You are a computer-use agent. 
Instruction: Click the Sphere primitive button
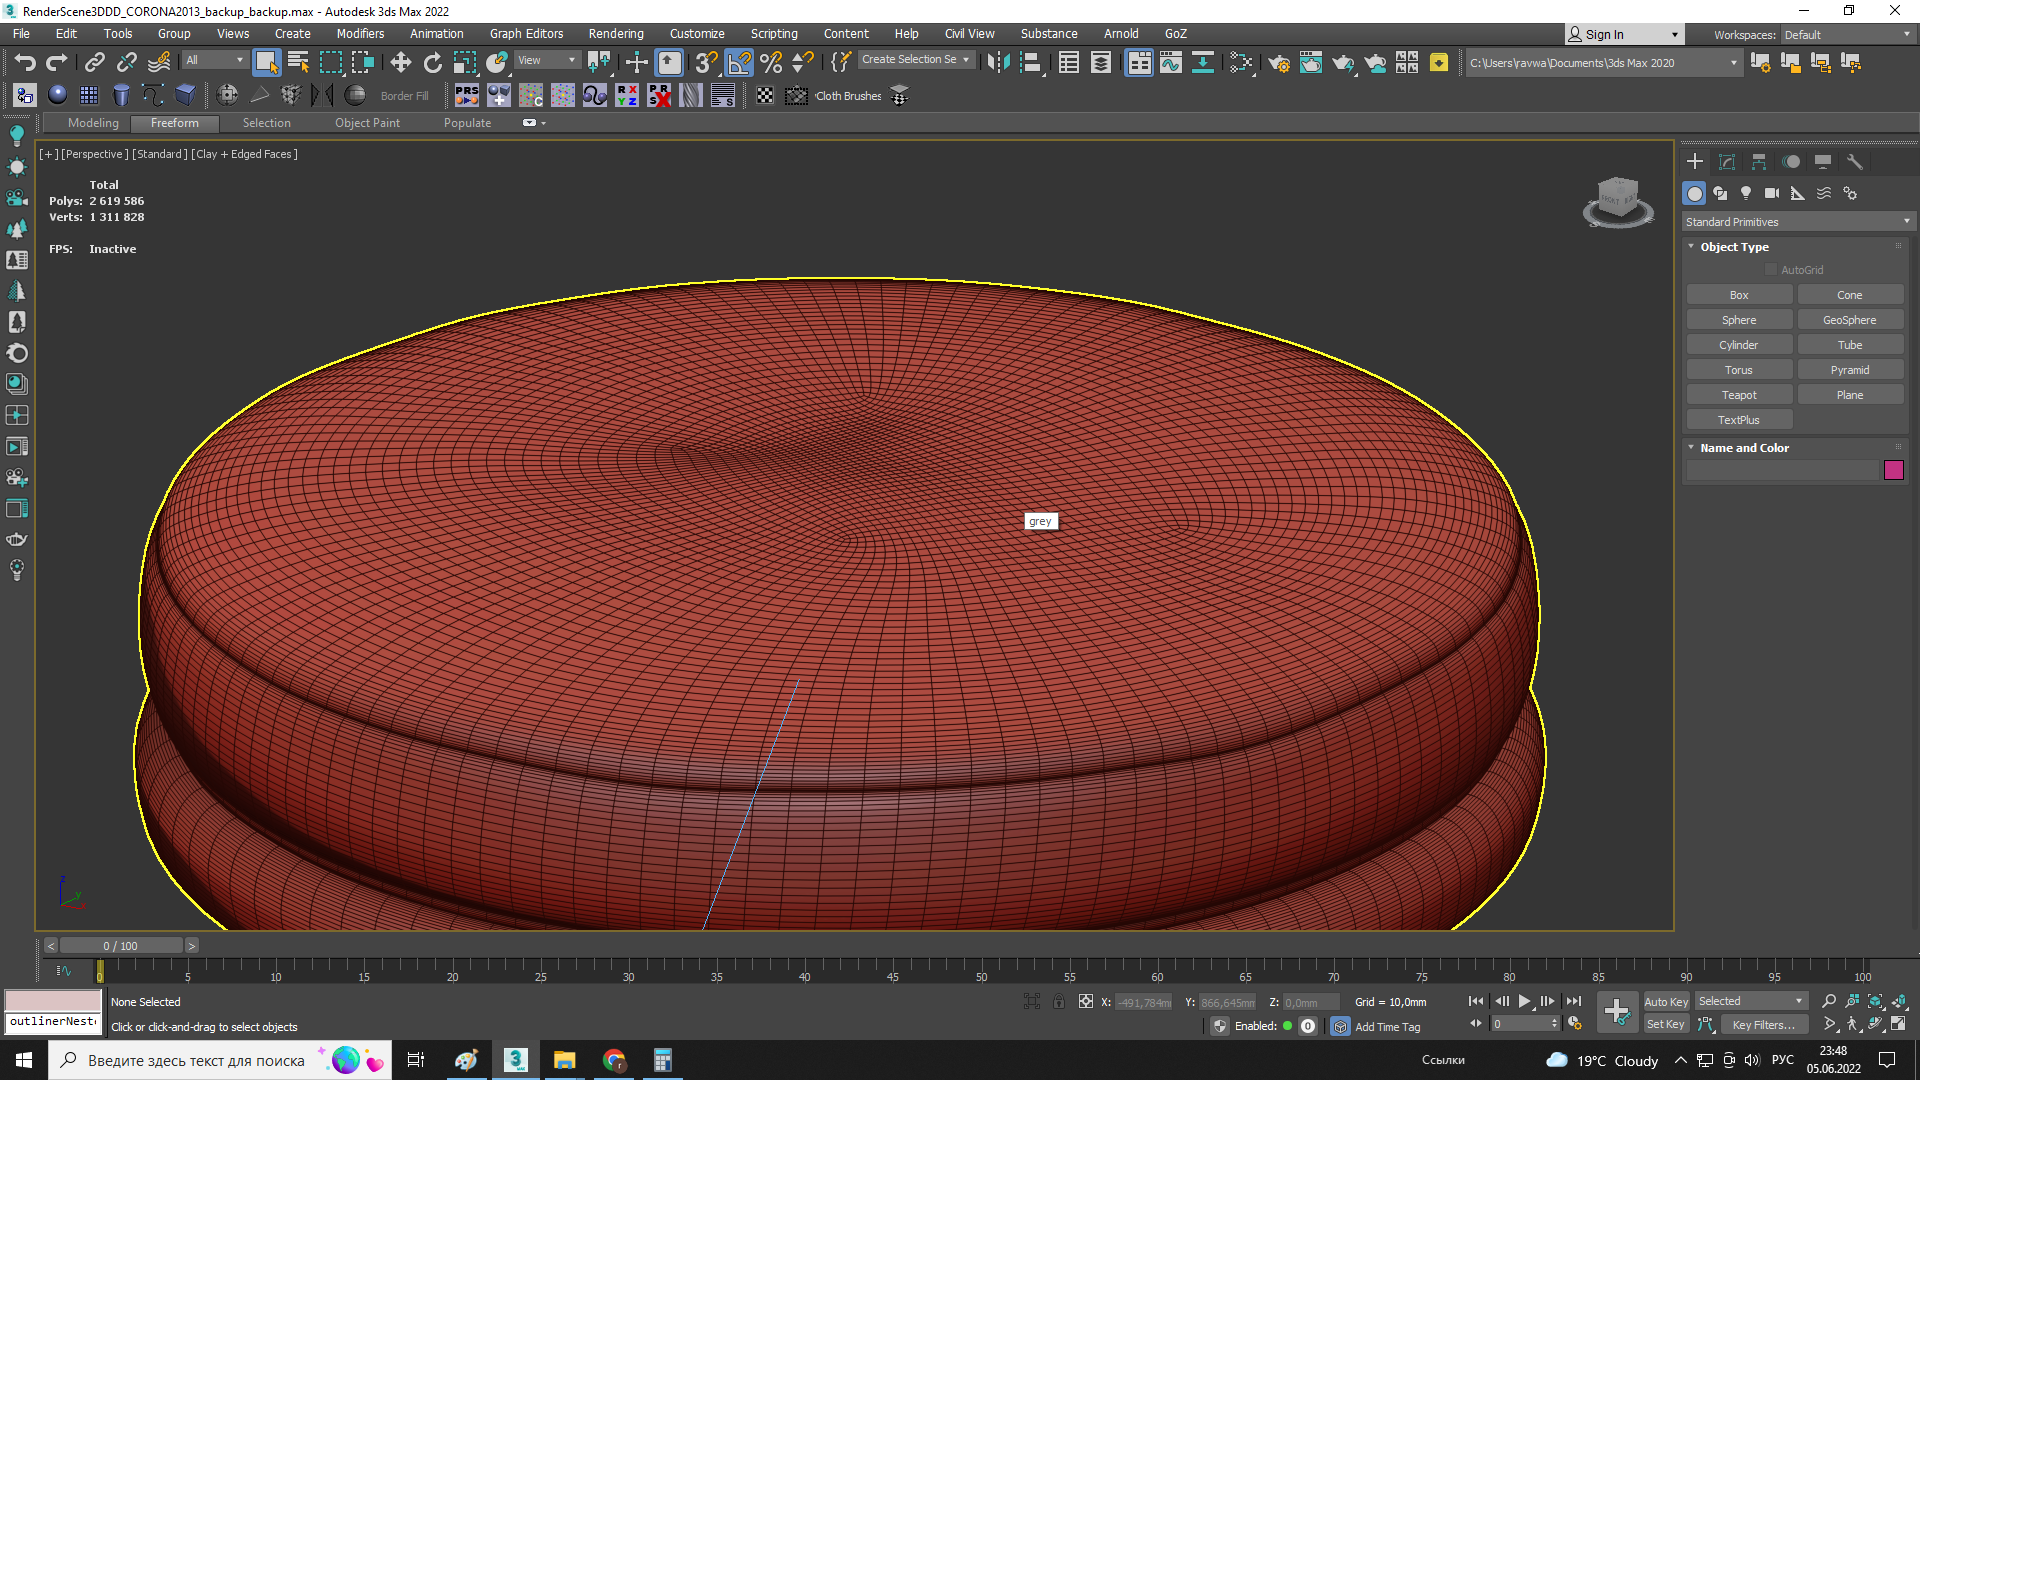pyautogui.click(x=1738, y=318)
